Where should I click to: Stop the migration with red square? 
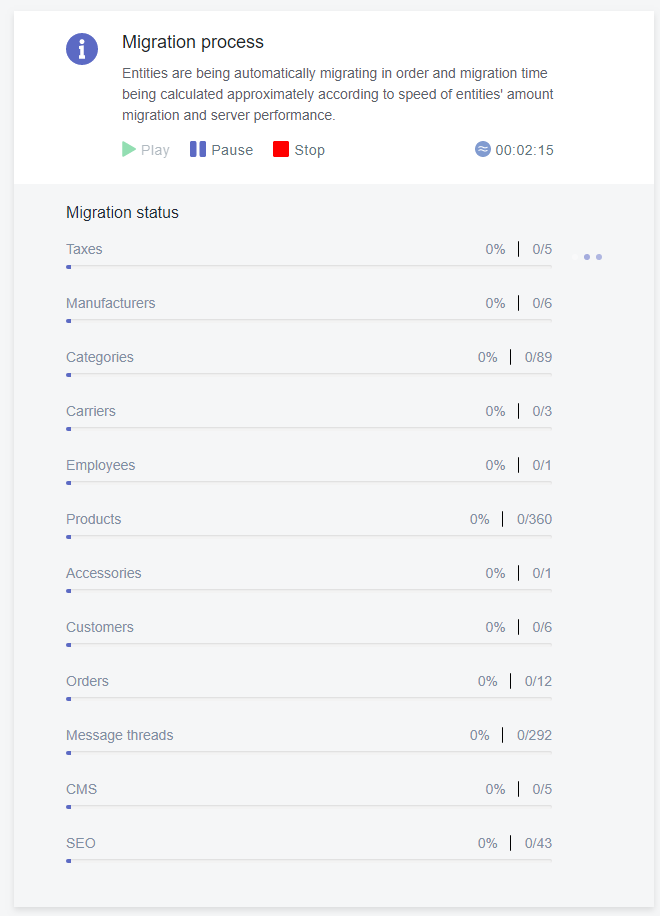(x=281, y=150)
